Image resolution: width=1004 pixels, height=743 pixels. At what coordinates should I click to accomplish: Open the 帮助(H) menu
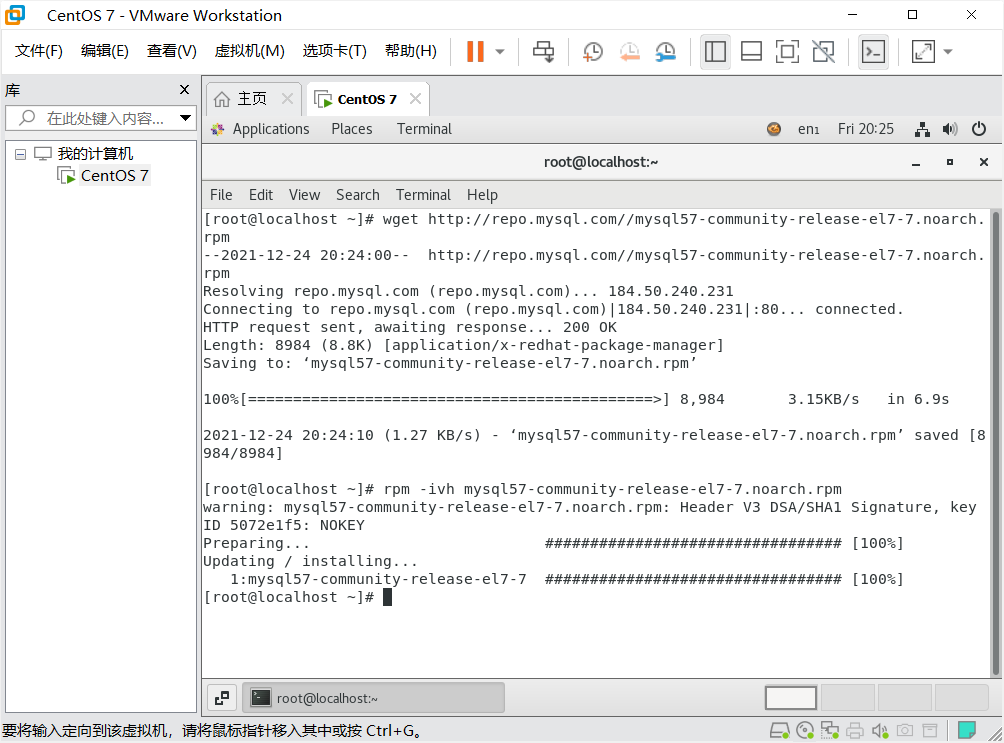(410, 51)
